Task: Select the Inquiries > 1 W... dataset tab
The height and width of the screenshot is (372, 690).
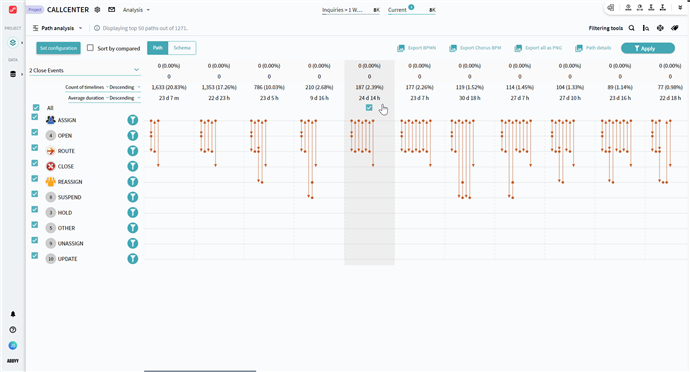Action: pos(351,10)
